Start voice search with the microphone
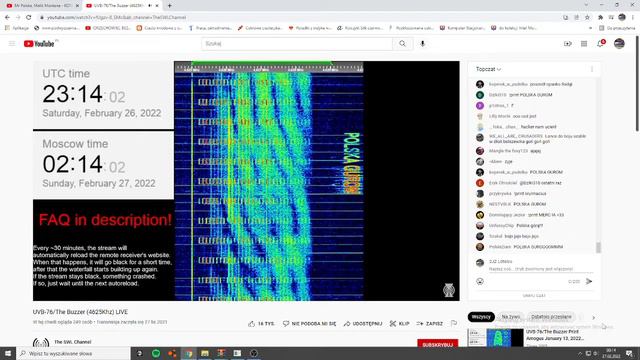Screen dimensions: 640x360 pos(422,44)
